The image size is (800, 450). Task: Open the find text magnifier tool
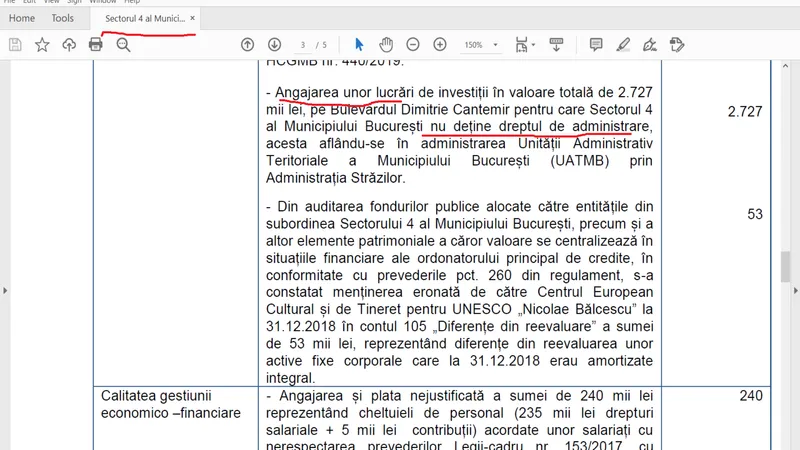(123, 45)
